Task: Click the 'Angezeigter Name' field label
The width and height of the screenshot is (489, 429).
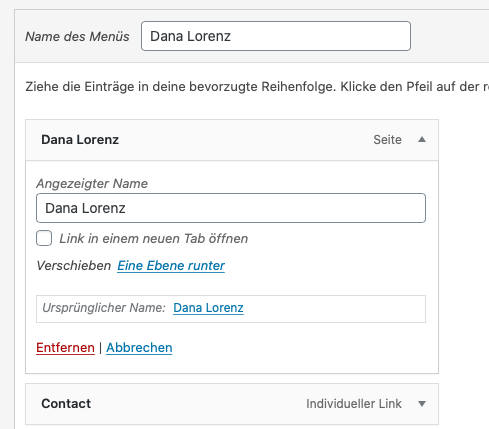Action: (x=92, y=183)
